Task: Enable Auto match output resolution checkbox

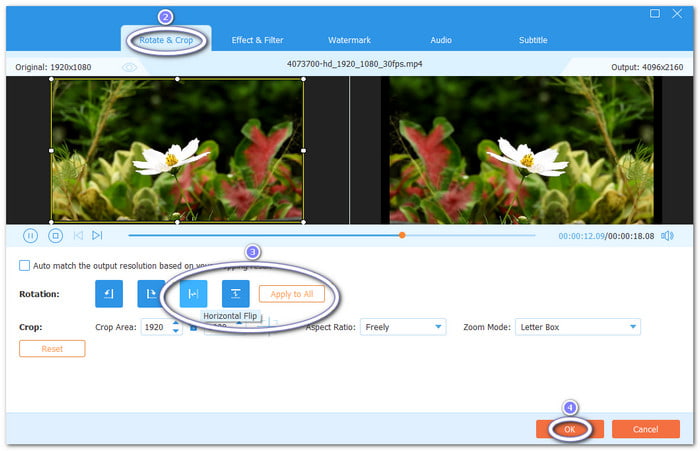Action: [25, 266]
